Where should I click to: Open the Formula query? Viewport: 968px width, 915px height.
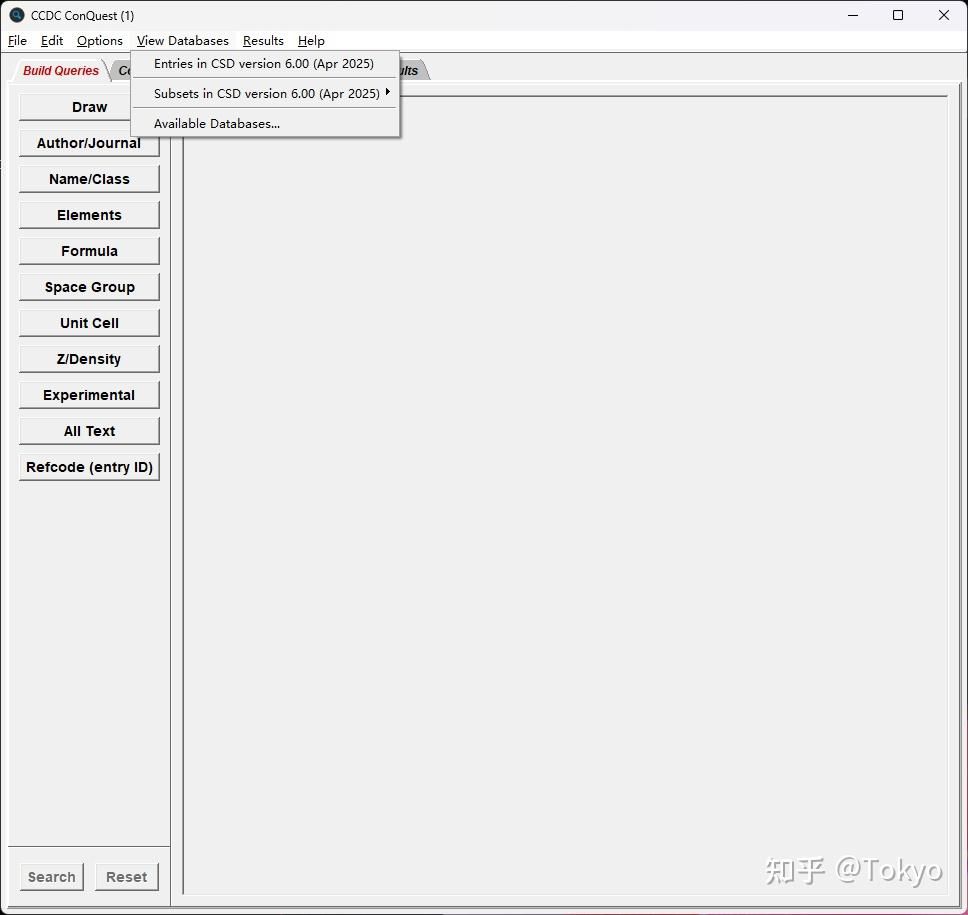tap(89, 251)
